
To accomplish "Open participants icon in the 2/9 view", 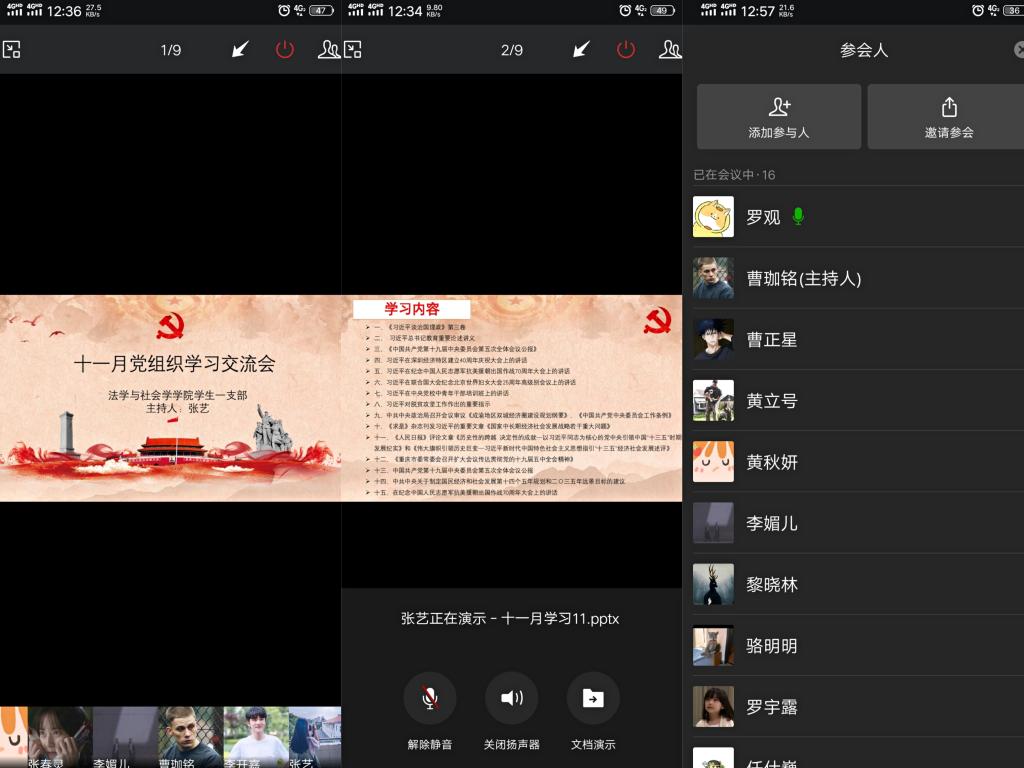I will click(x=669, y=49).
